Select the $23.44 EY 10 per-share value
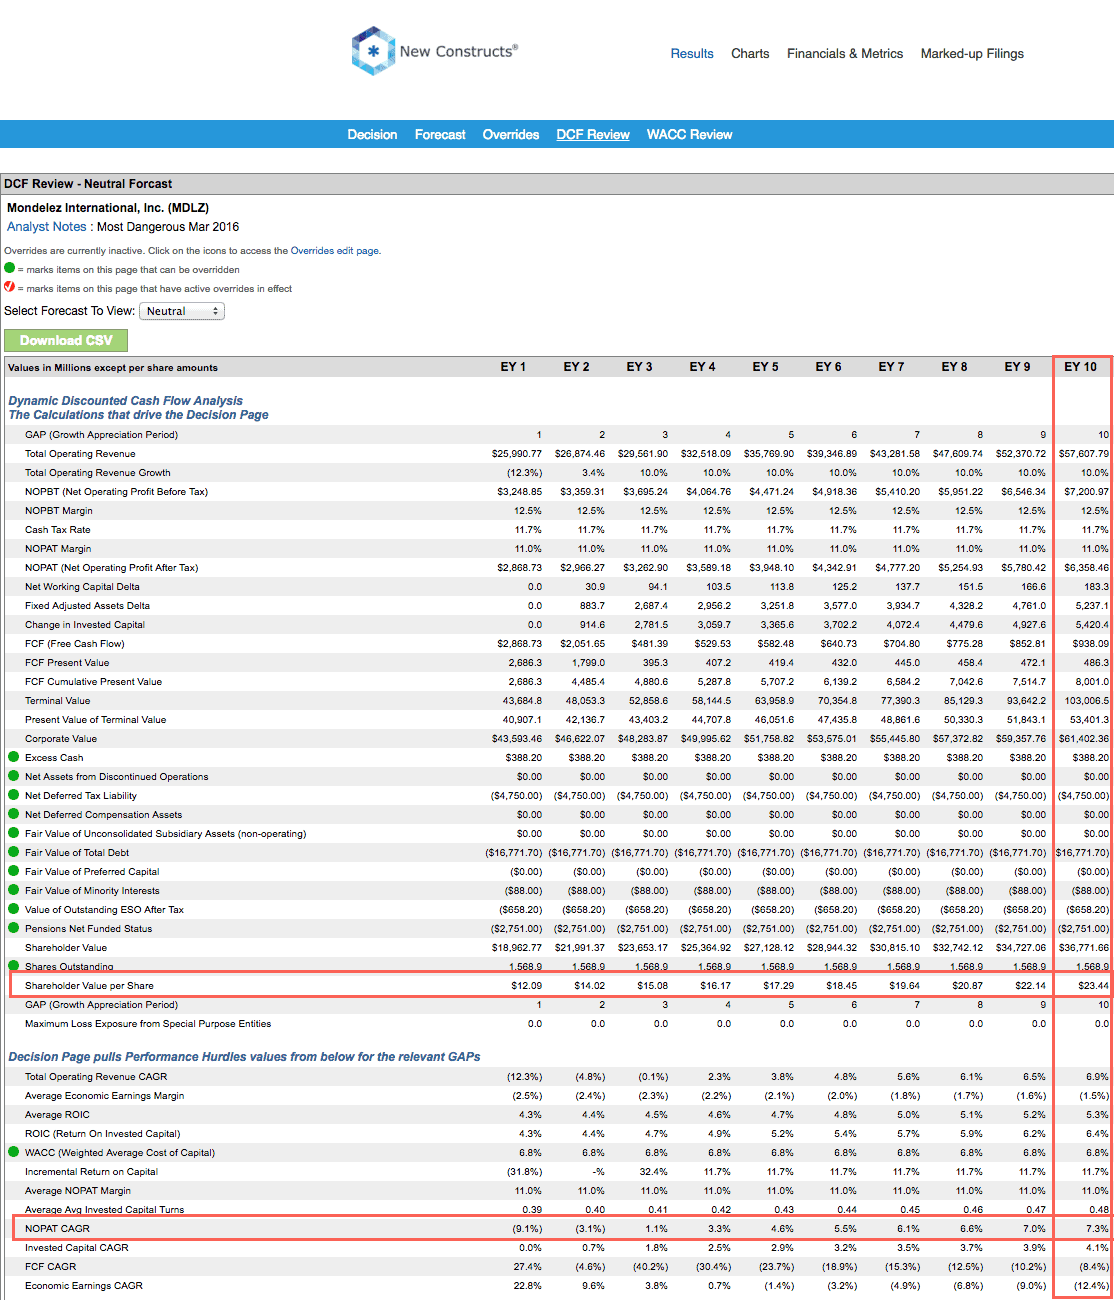1114x1300 pixels. click(1093, 986)
